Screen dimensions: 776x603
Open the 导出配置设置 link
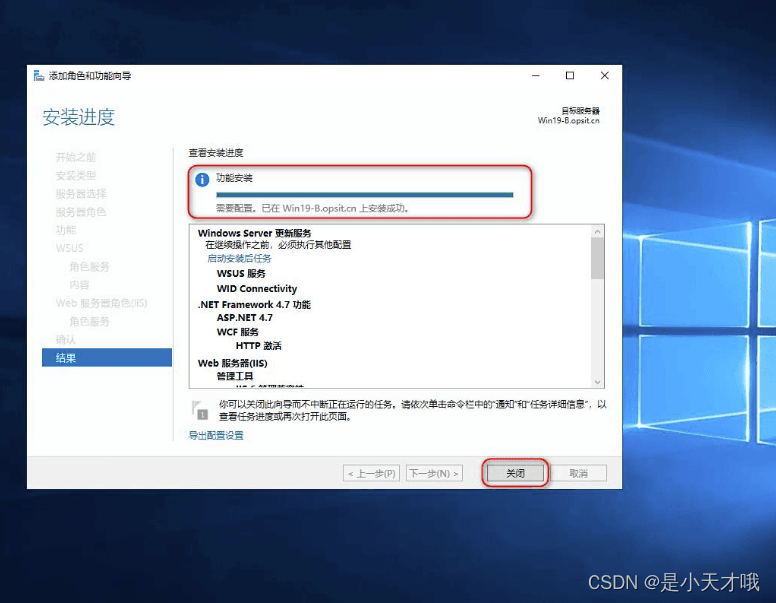216,436
